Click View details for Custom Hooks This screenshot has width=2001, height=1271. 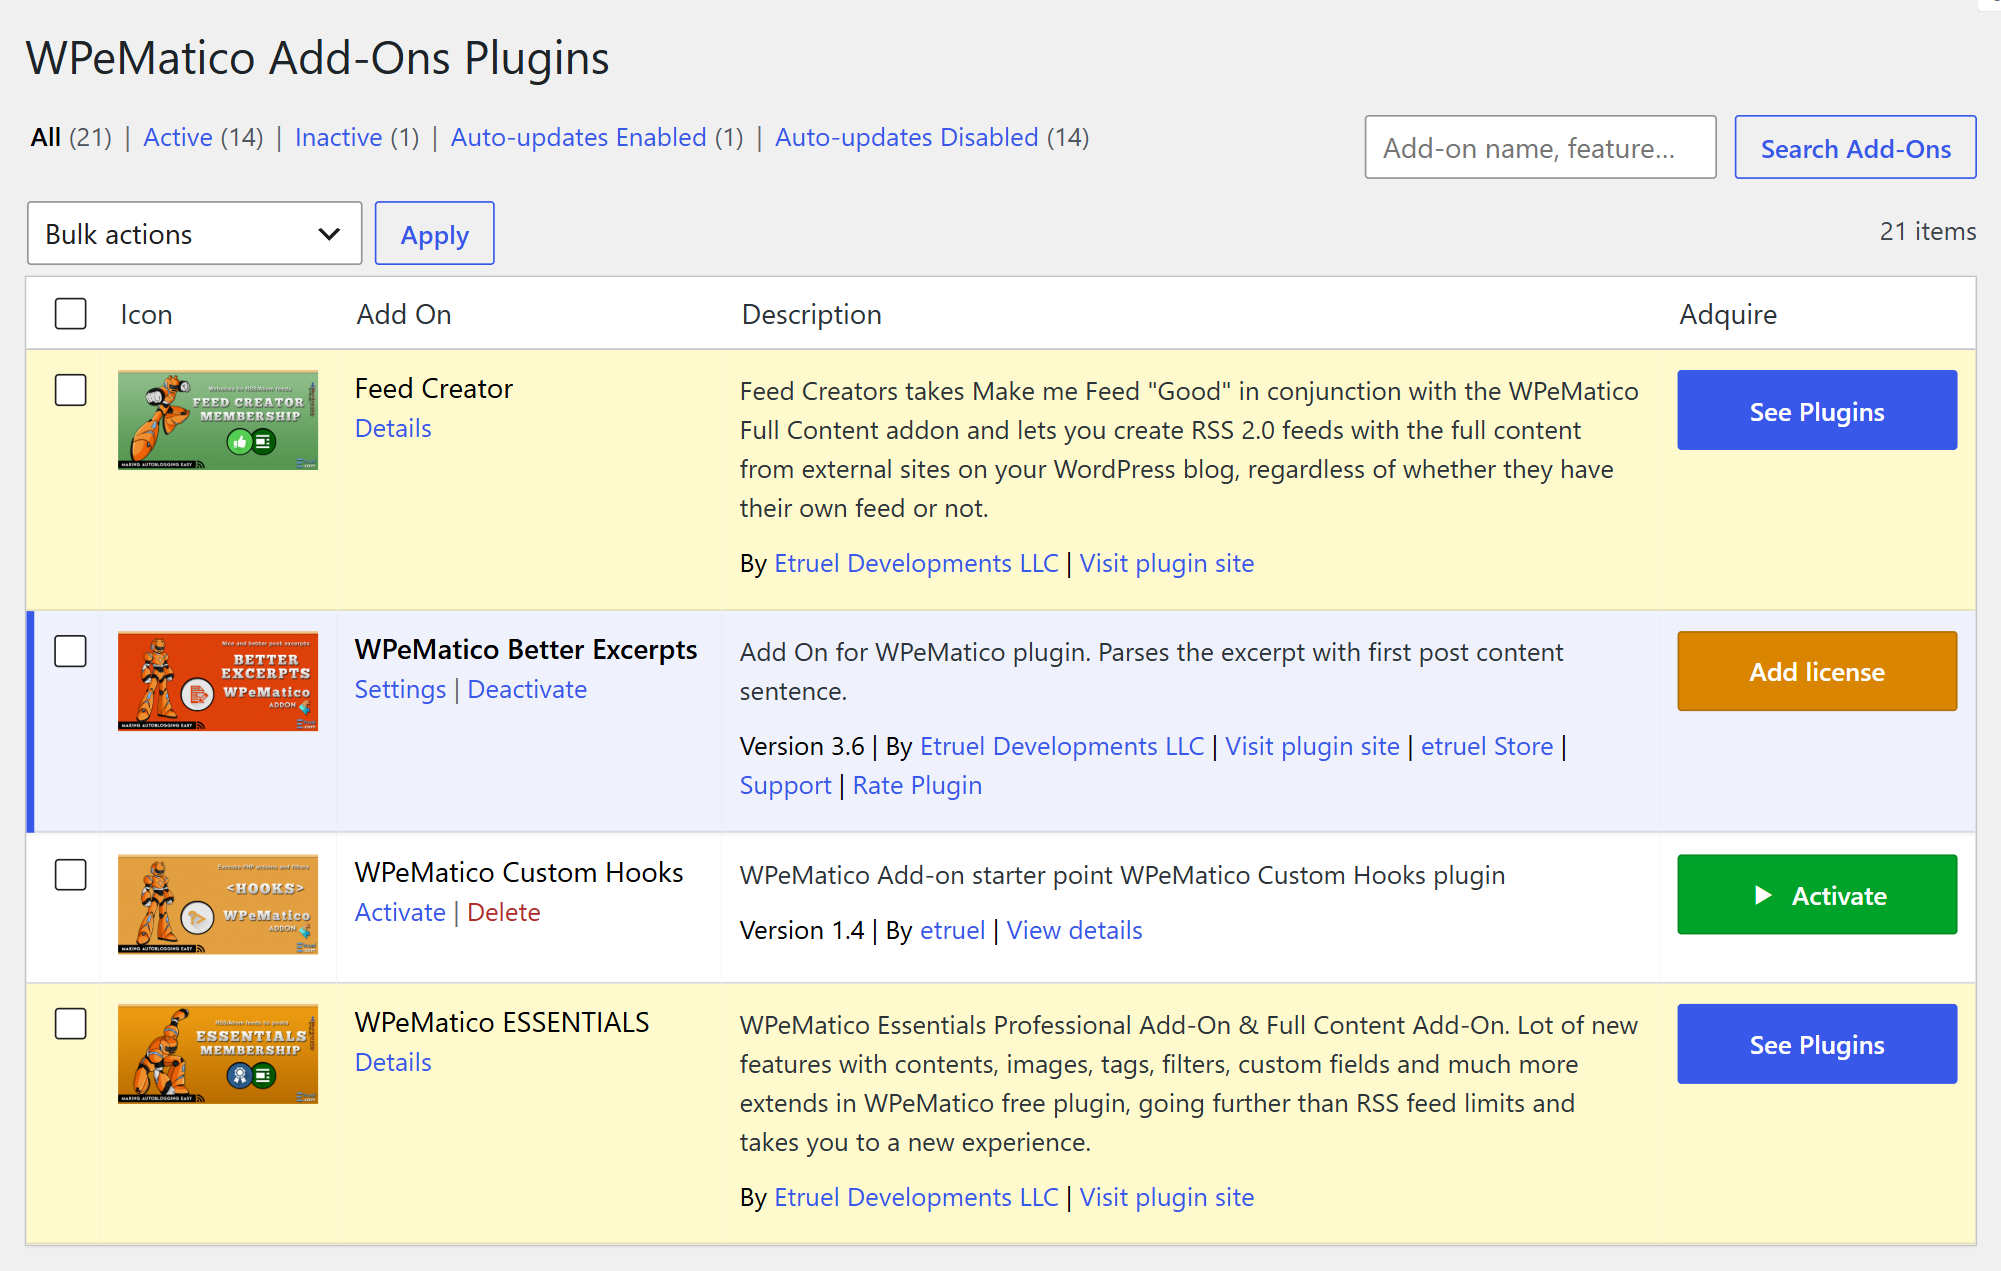[x=1074, y=930]
